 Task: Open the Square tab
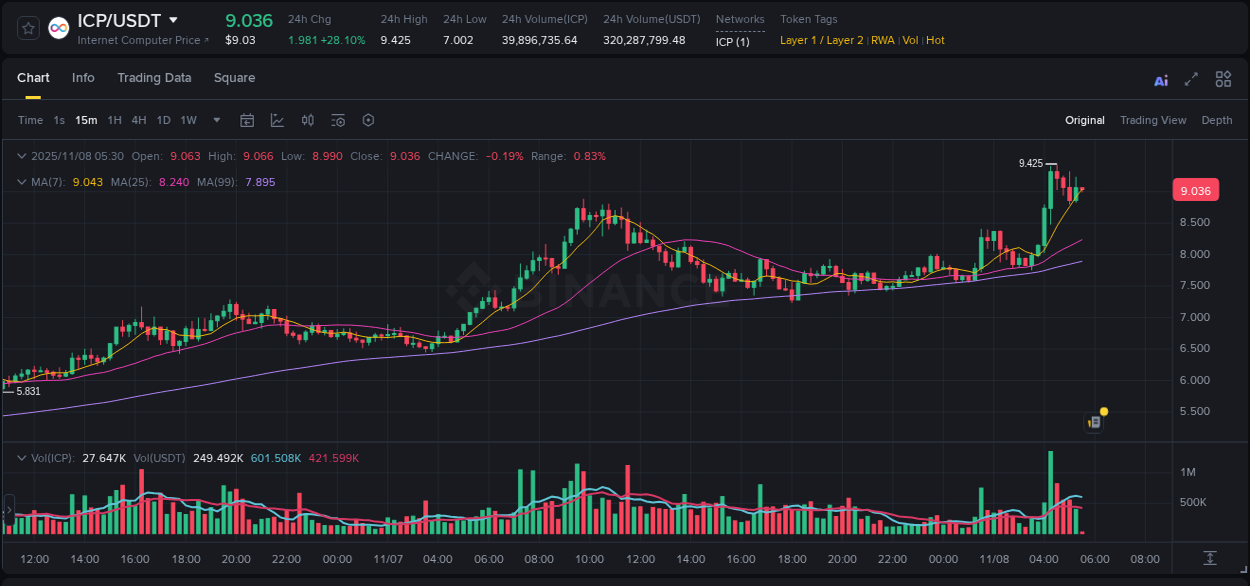click(234, 77)
